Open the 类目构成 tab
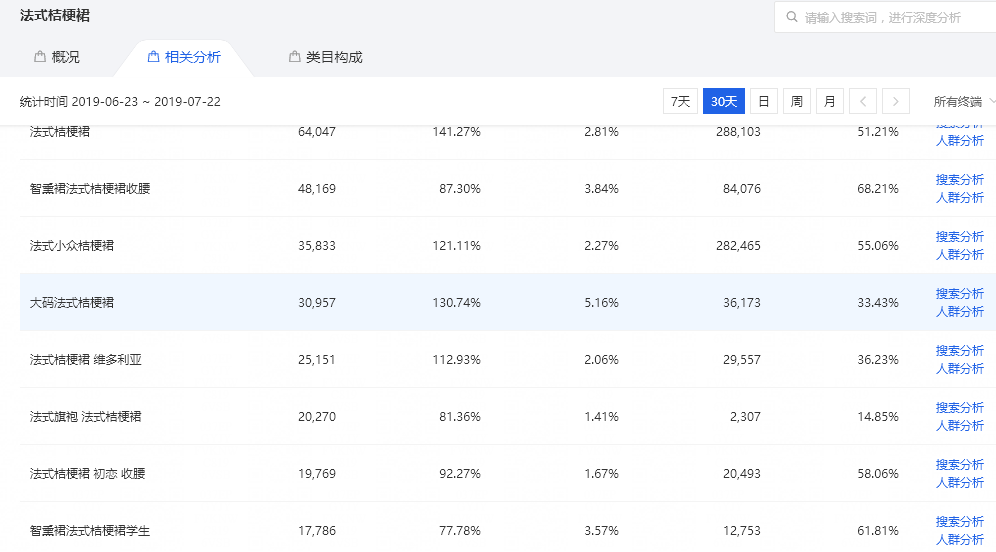This screenshot has height=552, width=996. 334,57
